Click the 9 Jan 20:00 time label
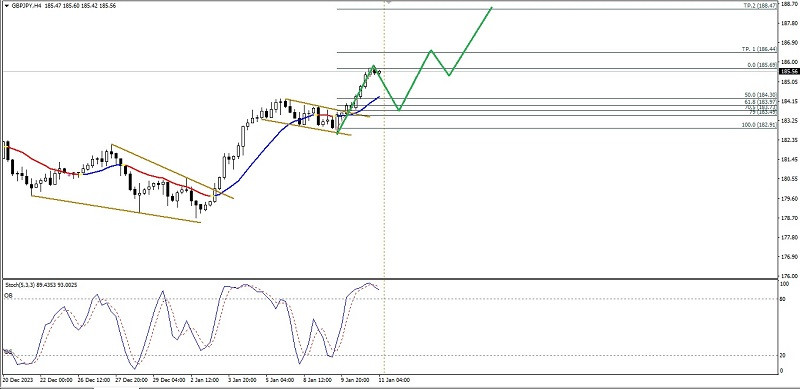The height and width of the screenshot is (389, 800). click(354, 380)
